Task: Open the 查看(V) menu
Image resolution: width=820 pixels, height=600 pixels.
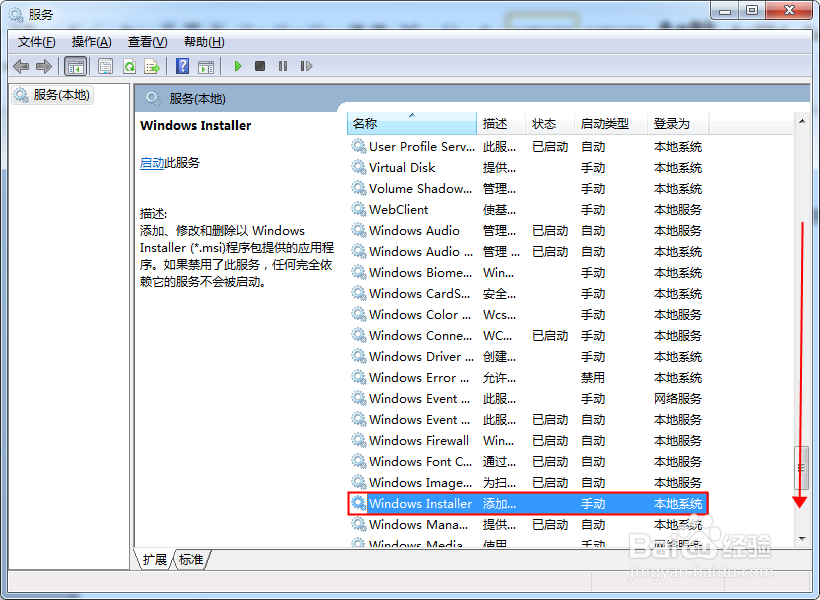Action: [146, 41]
